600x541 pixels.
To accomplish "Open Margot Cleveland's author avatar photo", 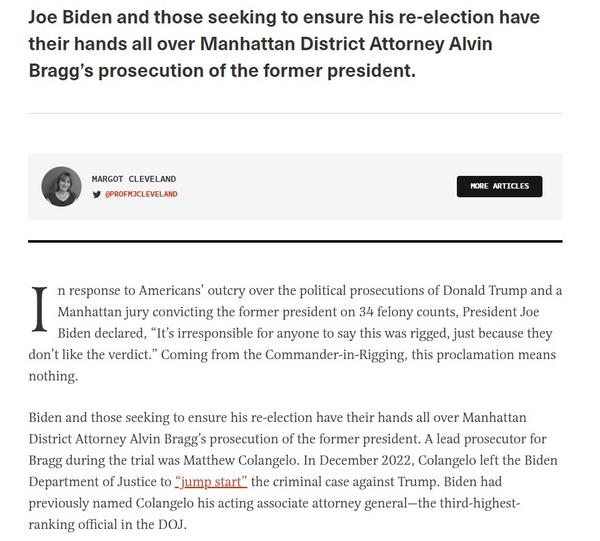I will click(61, 186).
